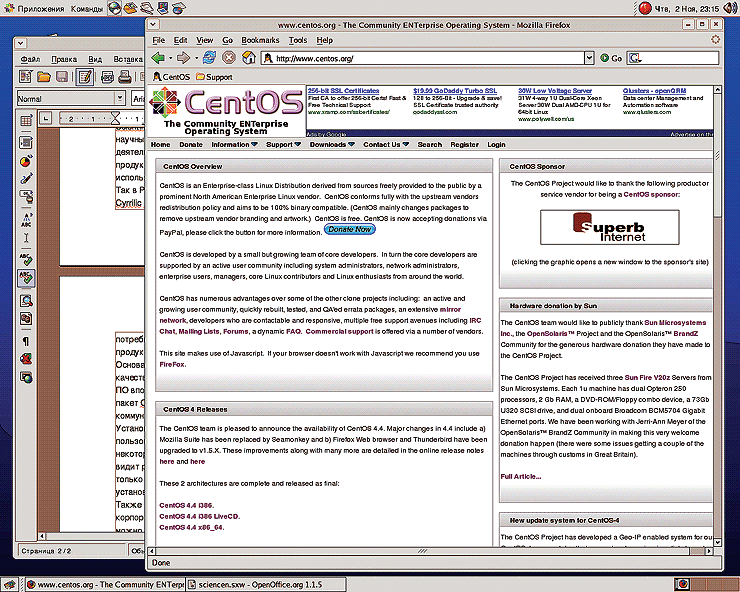The image size is (740, 592).
Task: Open the Support bookmark folder
Action: [x=214, y=76]
